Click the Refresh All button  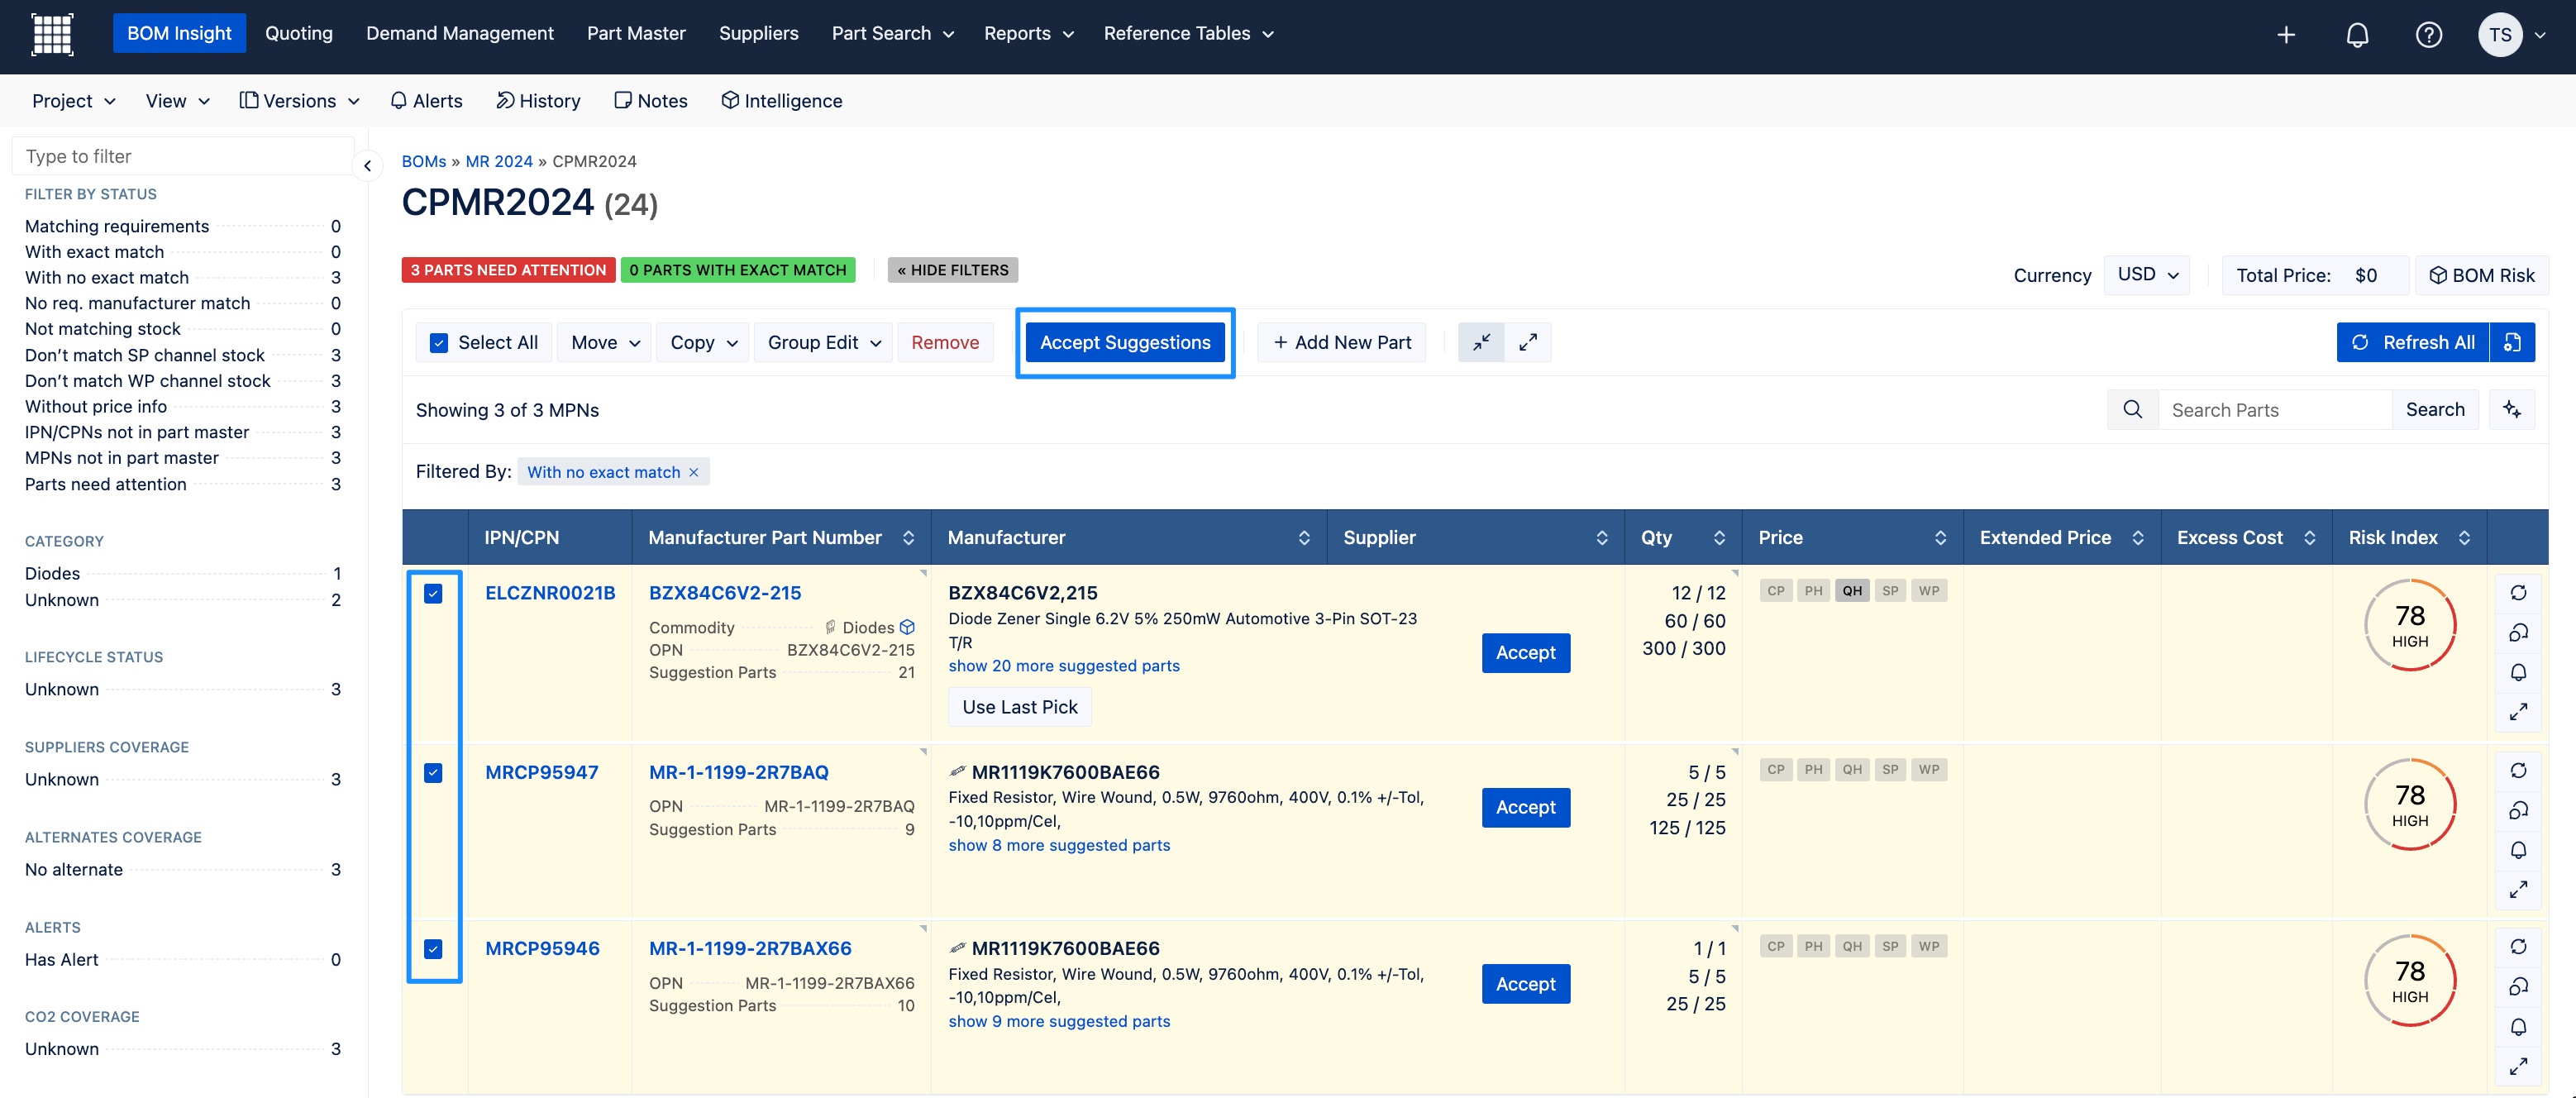click(2413, 342)
